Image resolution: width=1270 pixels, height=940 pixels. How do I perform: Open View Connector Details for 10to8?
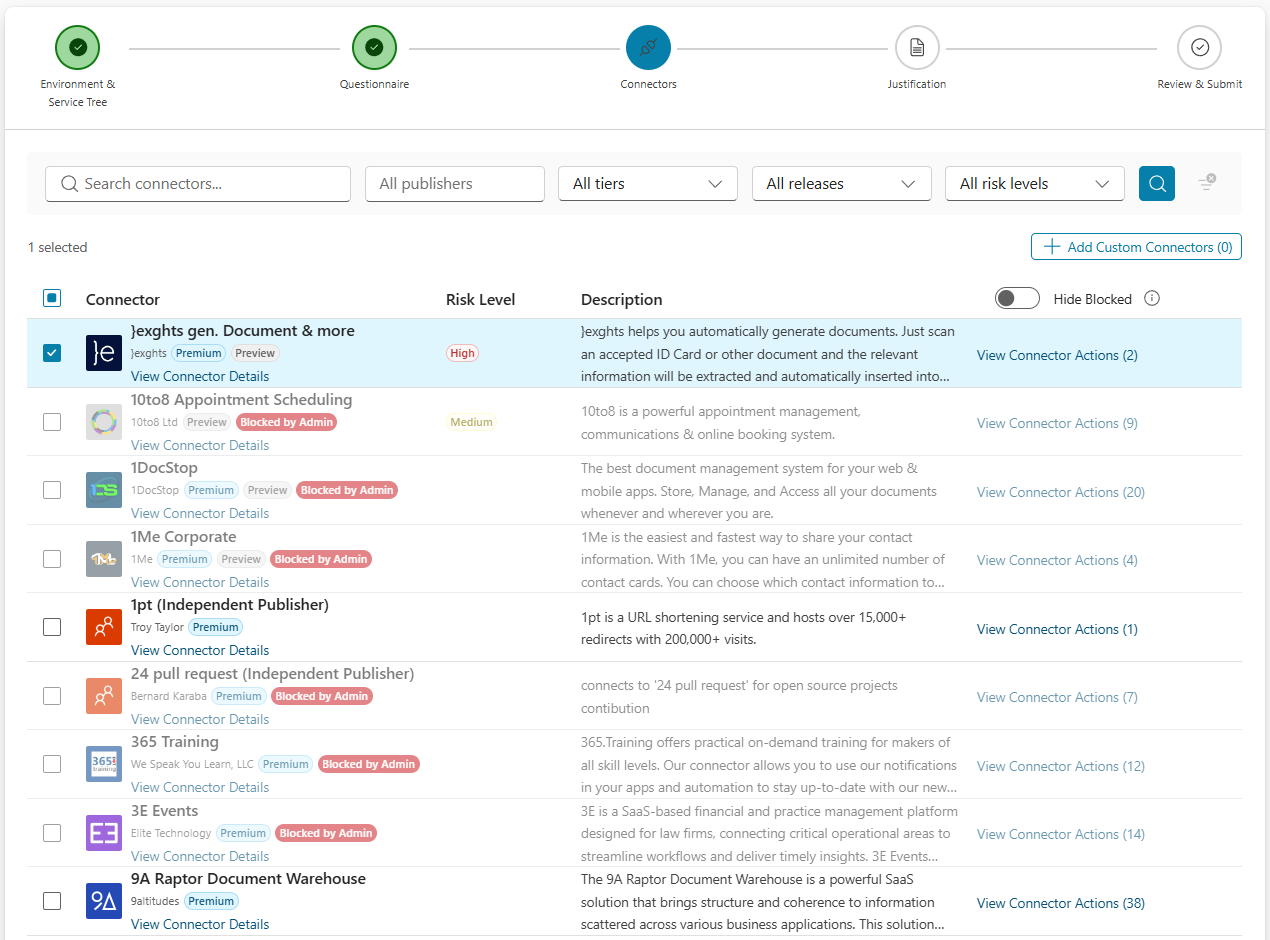coord(200,445)
